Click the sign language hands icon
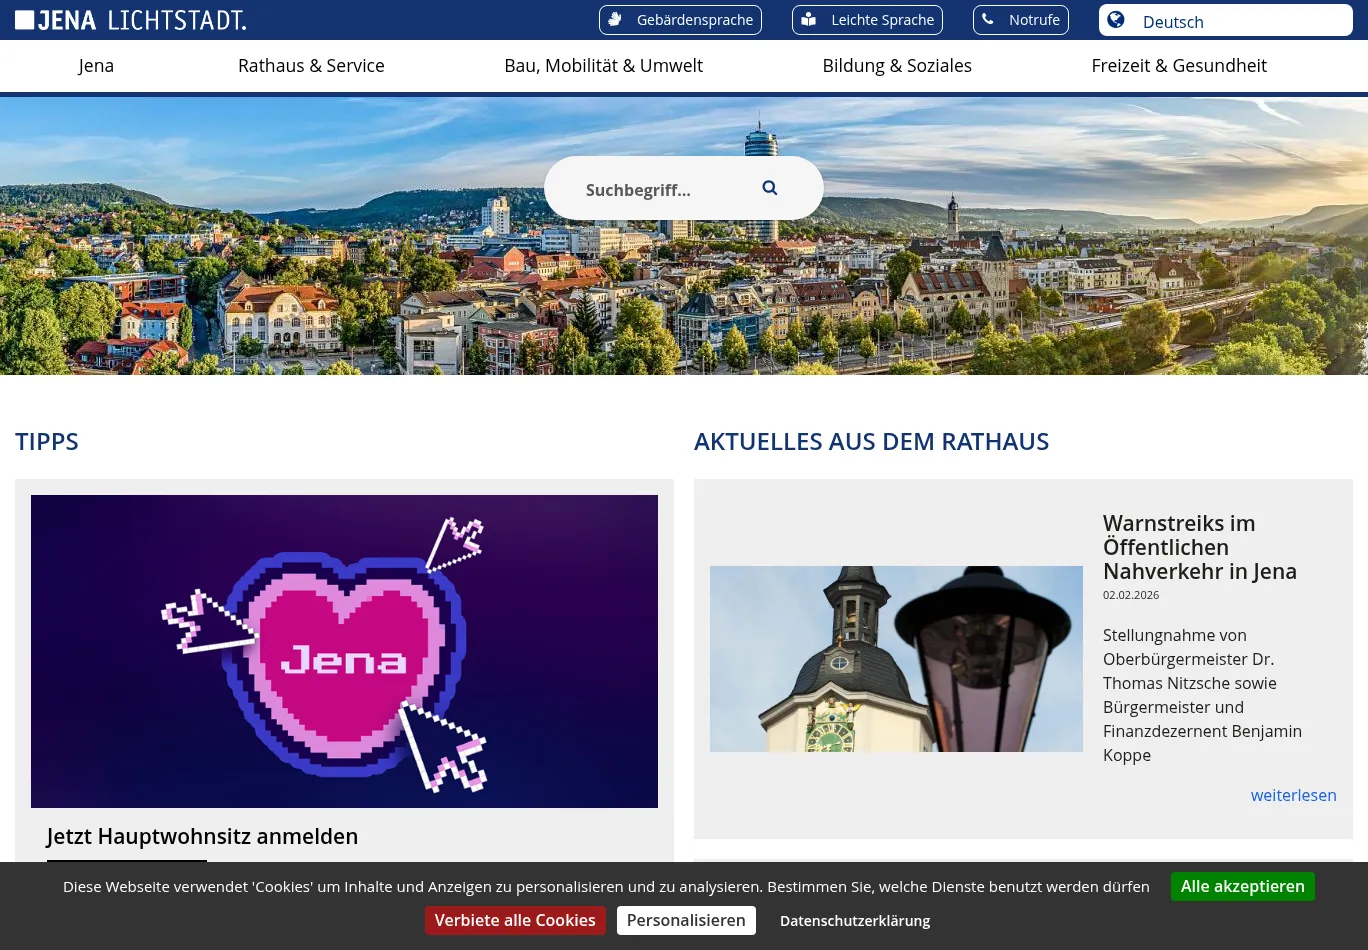The image size is (1368, 950). tap(616, 20)
